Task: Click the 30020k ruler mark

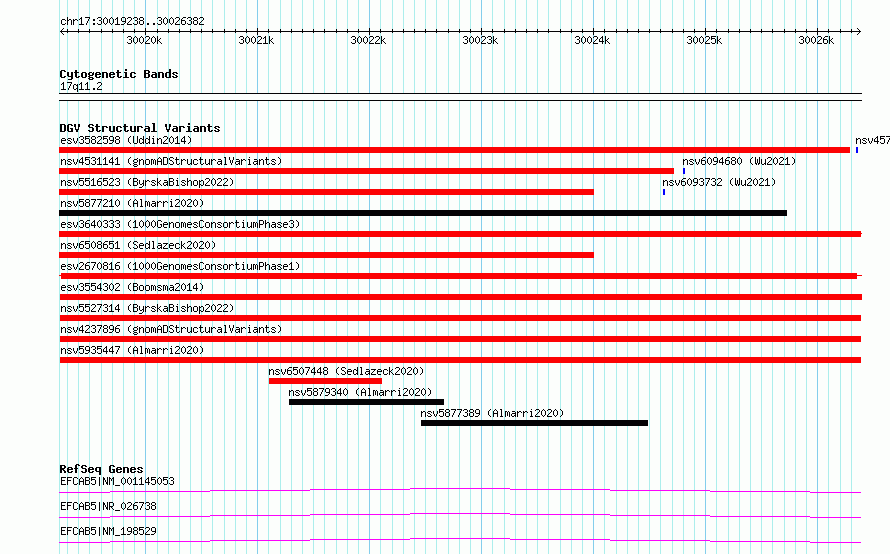Action: pos(144,40)
